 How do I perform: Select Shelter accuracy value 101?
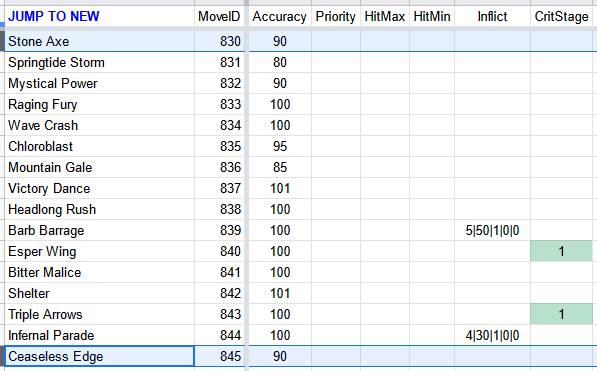pyautogui.click(x=280, y=293)
